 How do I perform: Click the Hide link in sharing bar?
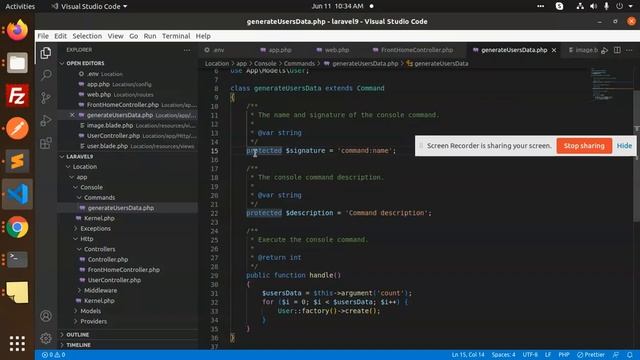pos(624,146)
